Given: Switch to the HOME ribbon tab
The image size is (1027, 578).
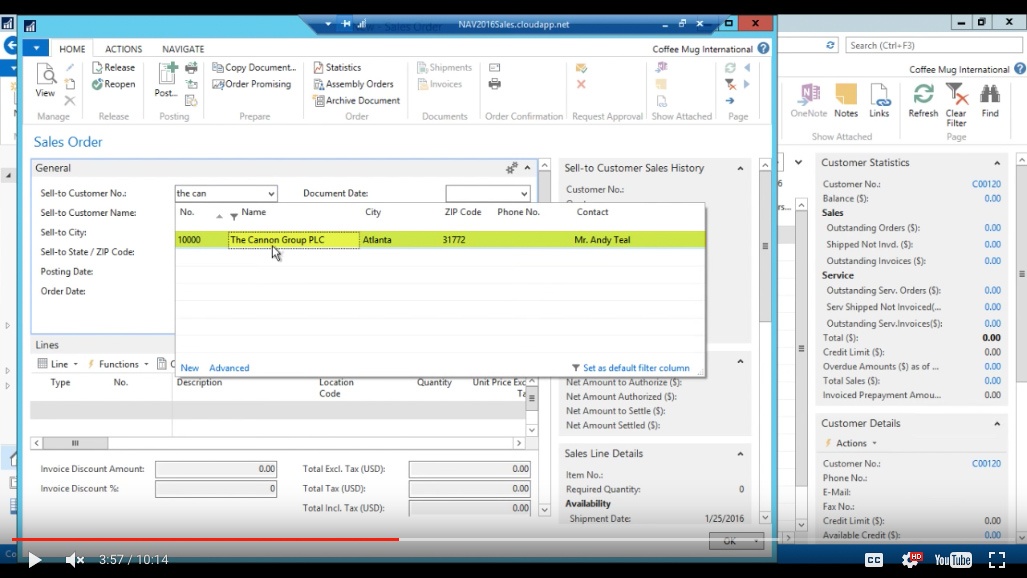Looking at the screenshot, I should point(72,48).
